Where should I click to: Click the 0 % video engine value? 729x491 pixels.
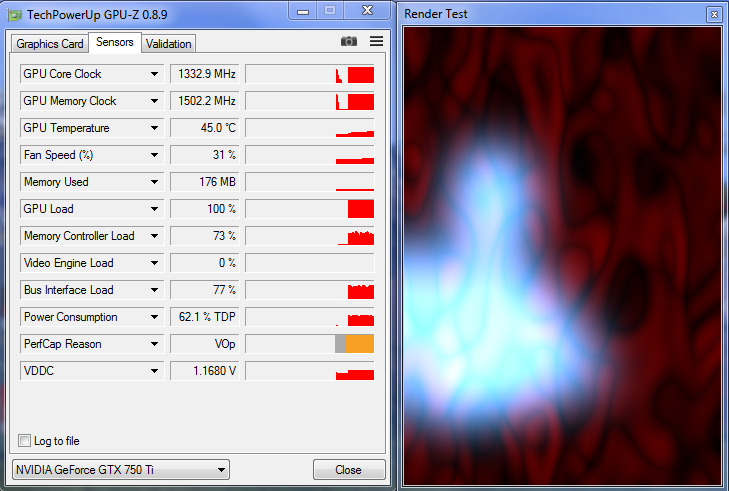tap(205, 263)
